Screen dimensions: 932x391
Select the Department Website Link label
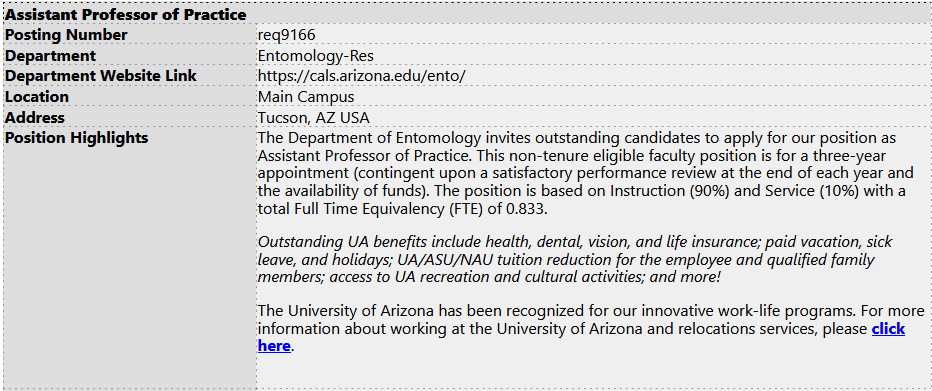[100, 76]
